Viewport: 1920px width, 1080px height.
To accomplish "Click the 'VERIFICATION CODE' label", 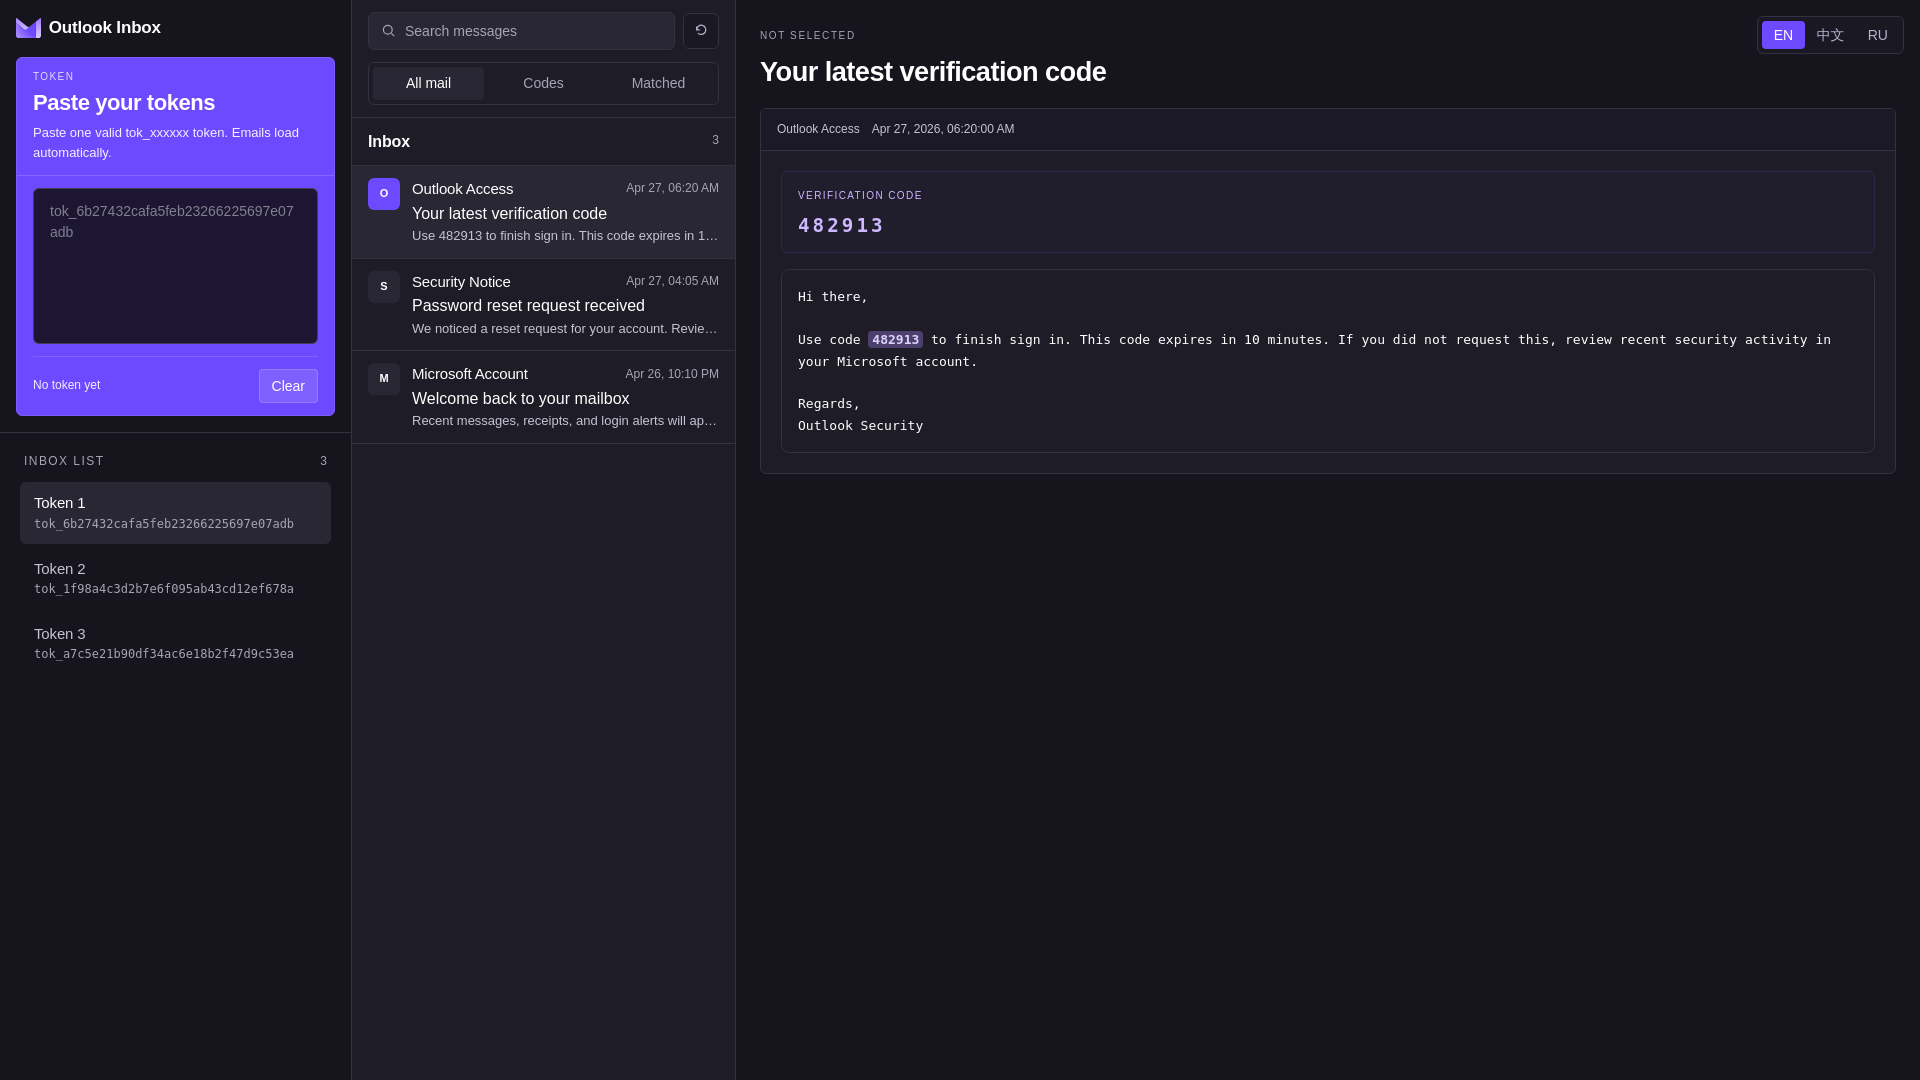I will tap(860, 196).
